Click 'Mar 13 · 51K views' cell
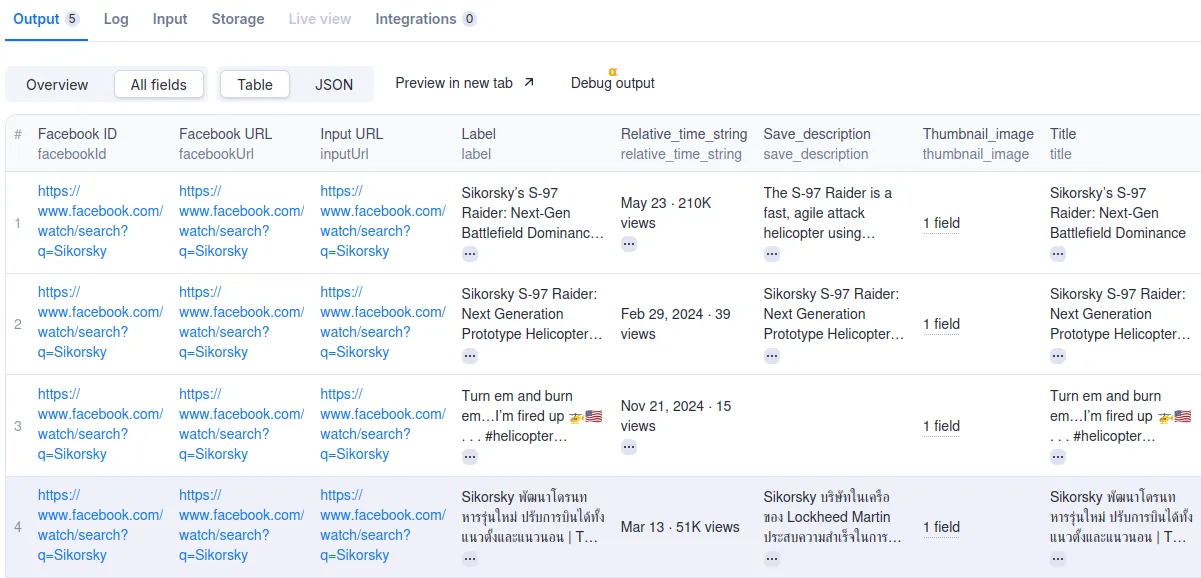1201x578 pixels. 680,527
